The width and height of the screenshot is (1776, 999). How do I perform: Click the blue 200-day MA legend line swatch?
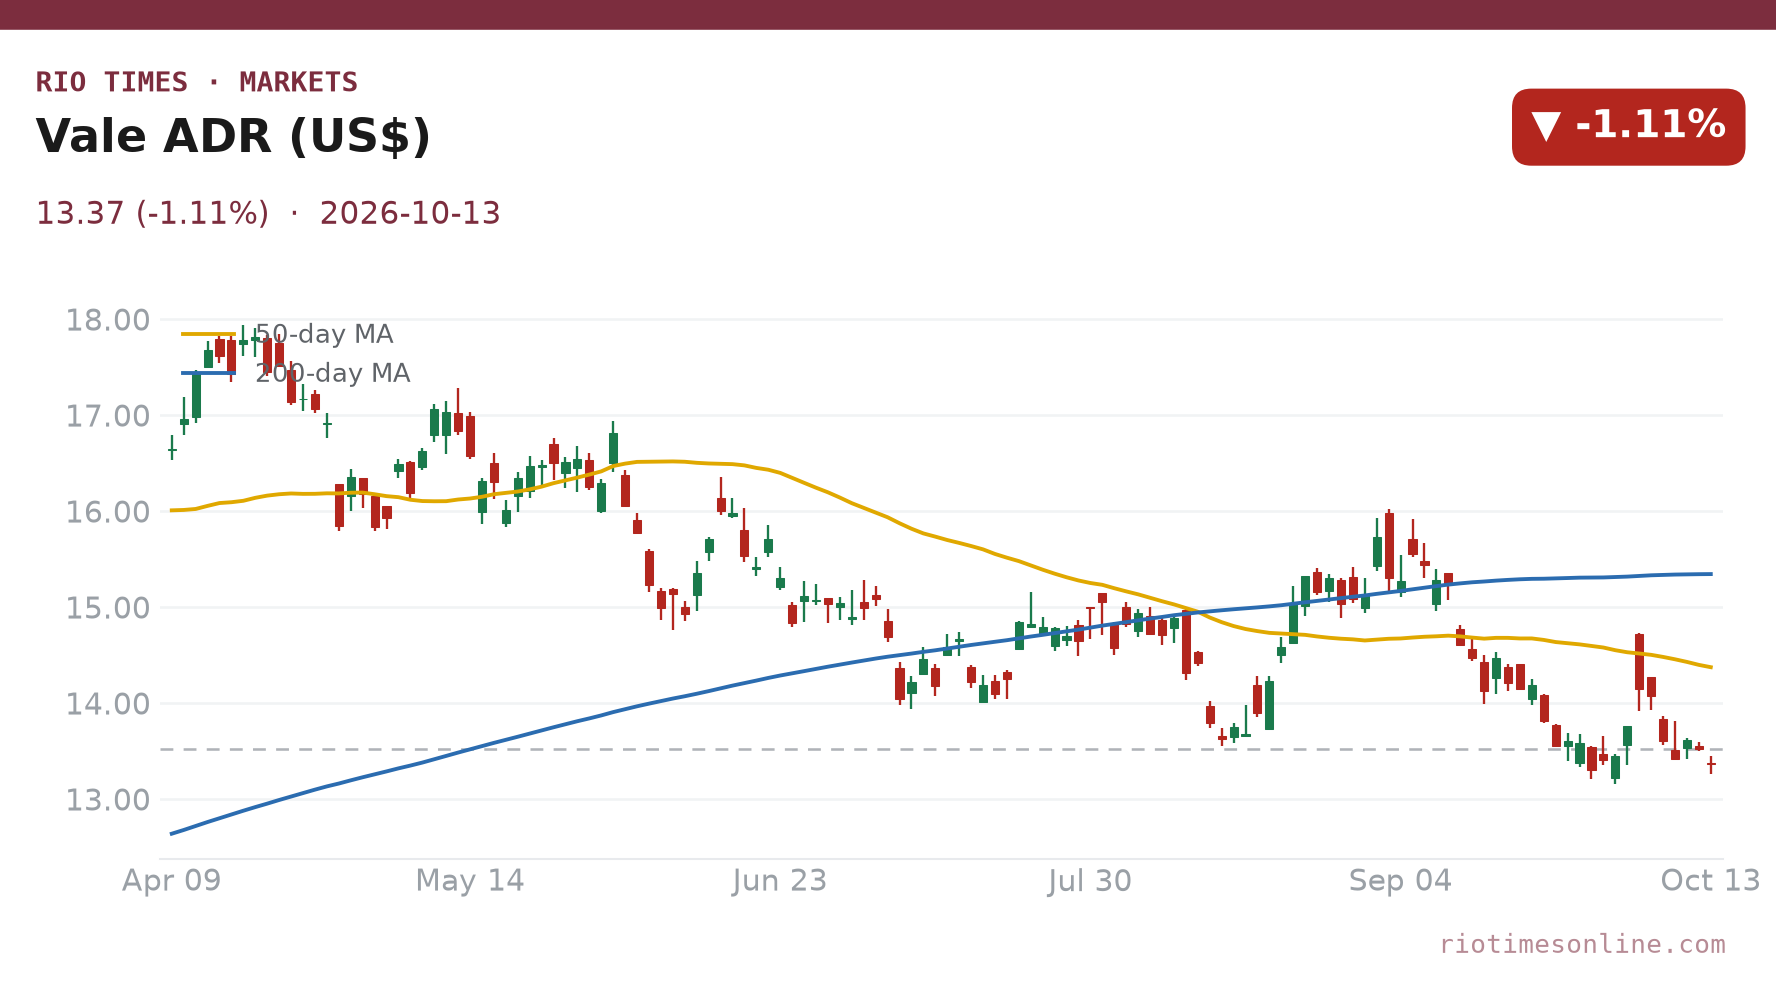click(x=208, y=373)
